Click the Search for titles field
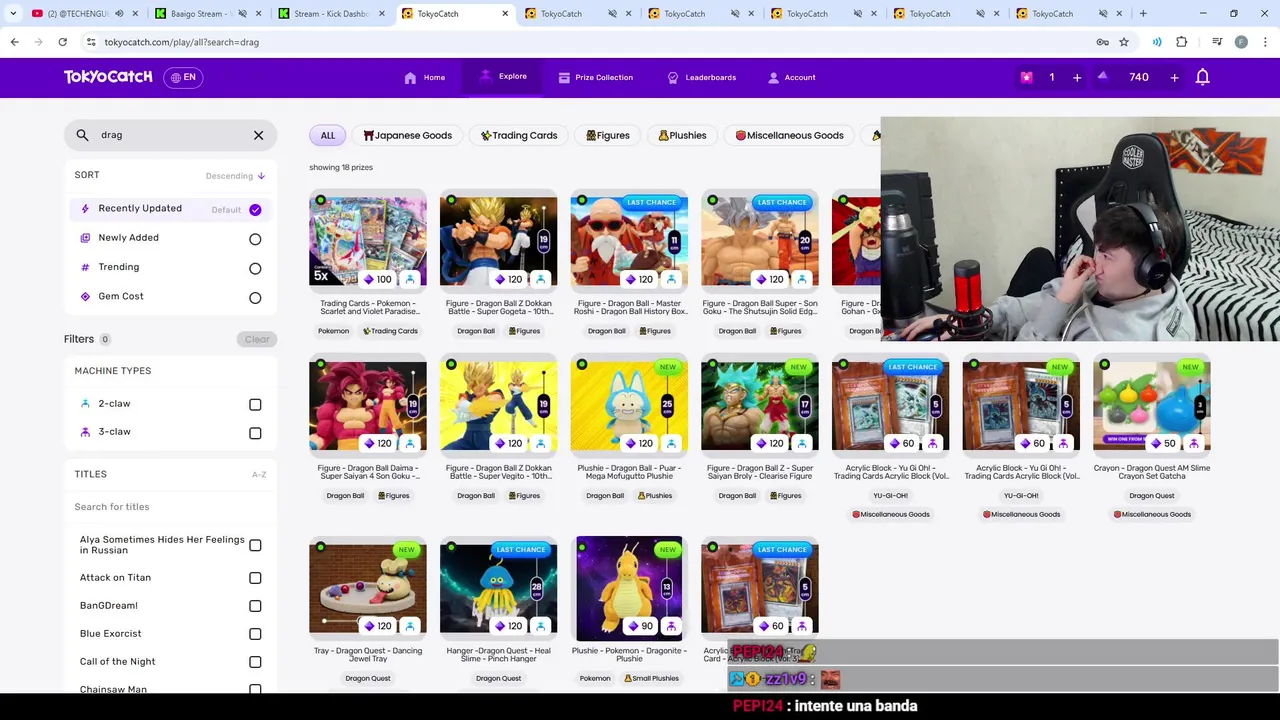Screen dimensions: 1280x720 170,507
